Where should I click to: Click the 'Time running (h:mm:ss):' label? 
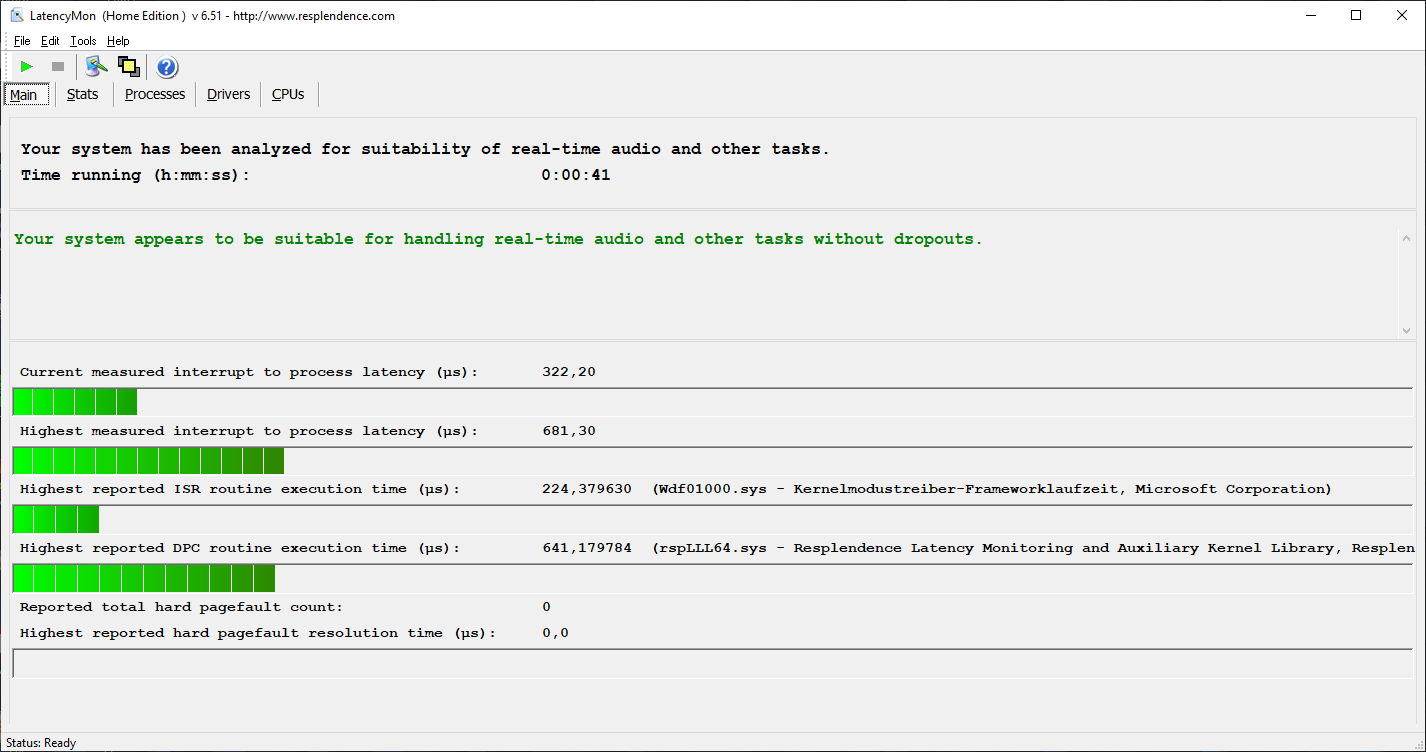[x=136, y=175]
